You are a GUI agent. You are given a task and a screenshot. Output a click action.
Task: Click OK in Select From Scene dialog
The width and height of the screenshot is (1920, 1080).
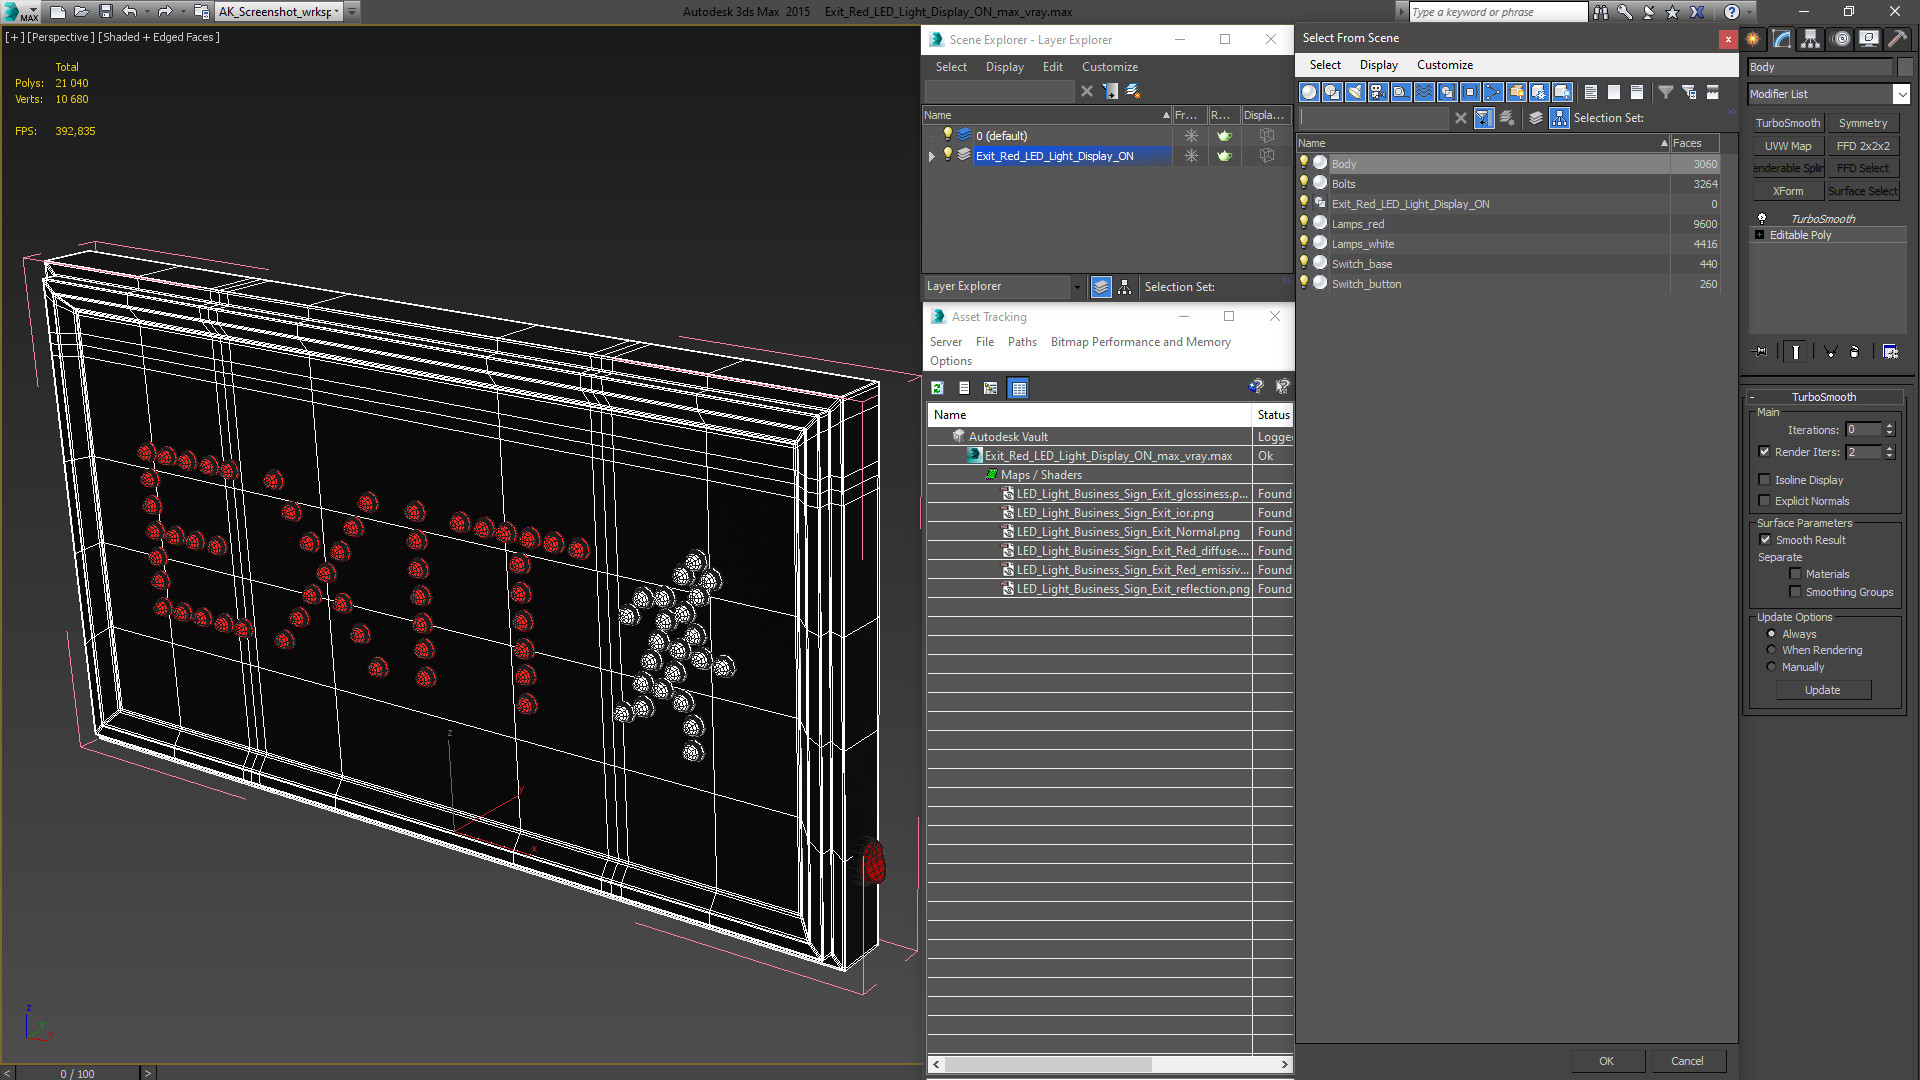(1606, 1061)
